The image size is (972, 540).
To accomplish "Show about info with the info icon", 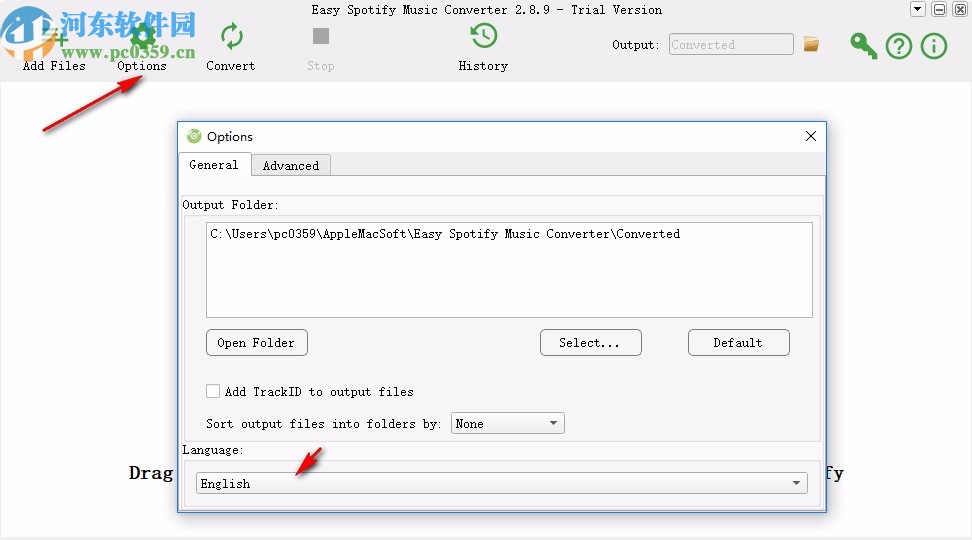I will coord(934,46).
